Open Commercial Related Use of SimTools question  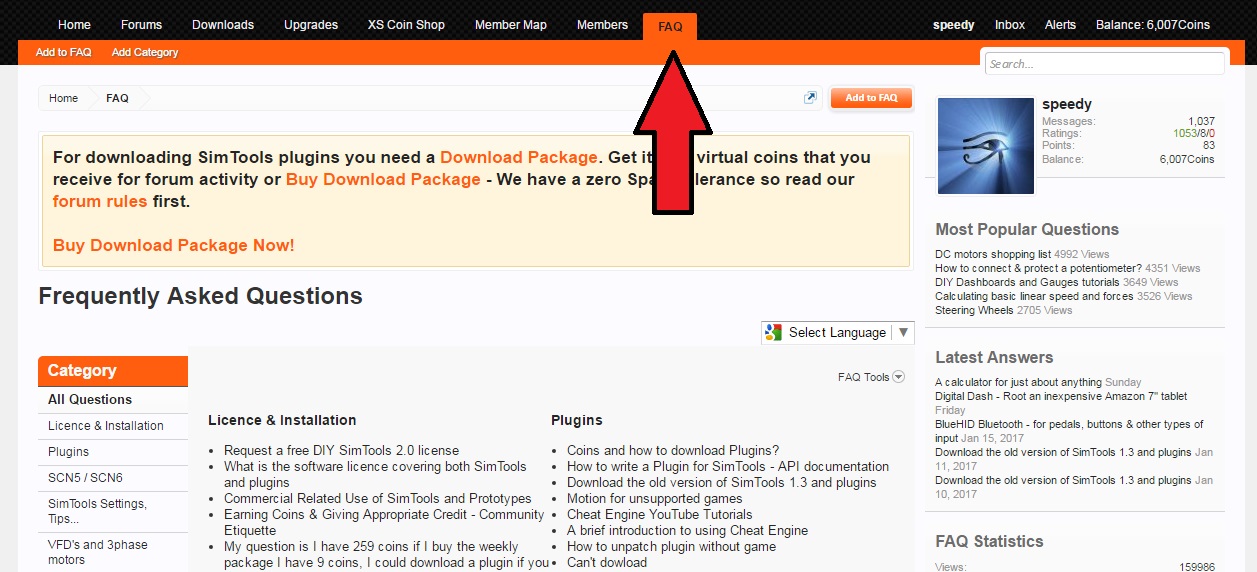point(378,498)
